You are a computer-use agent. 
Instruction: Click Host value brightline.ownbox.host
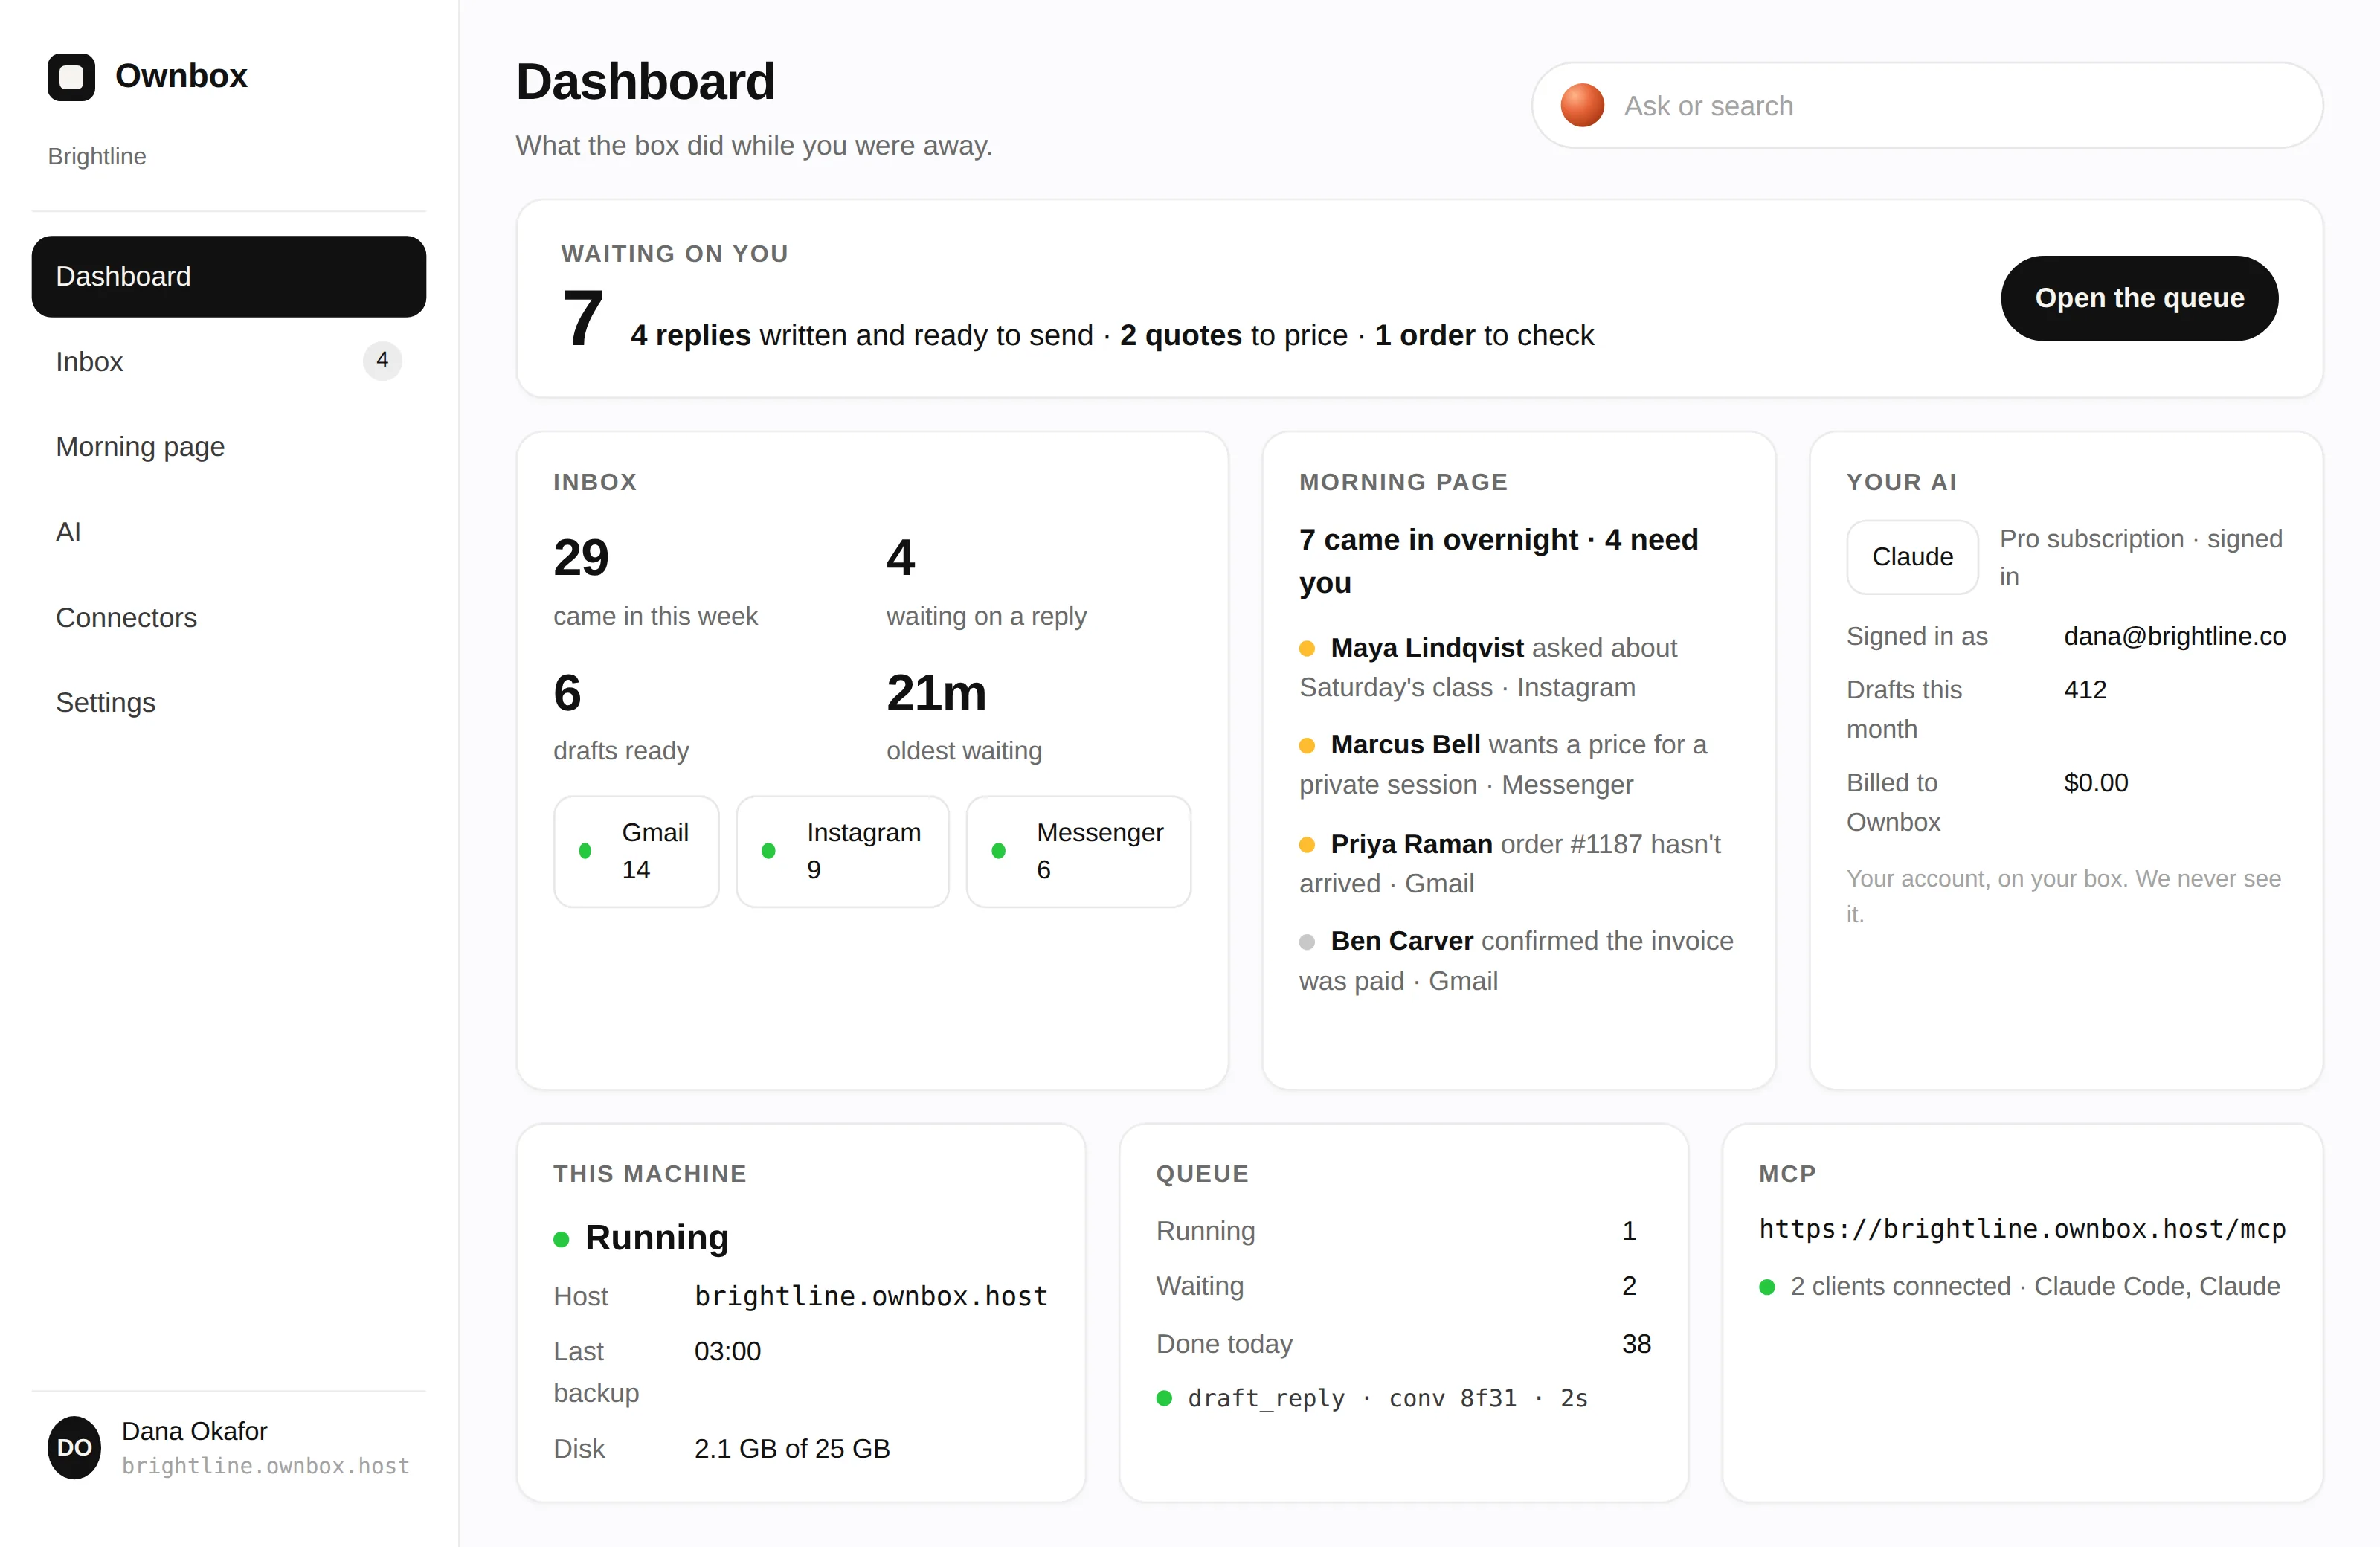(x=871, y=1296)
